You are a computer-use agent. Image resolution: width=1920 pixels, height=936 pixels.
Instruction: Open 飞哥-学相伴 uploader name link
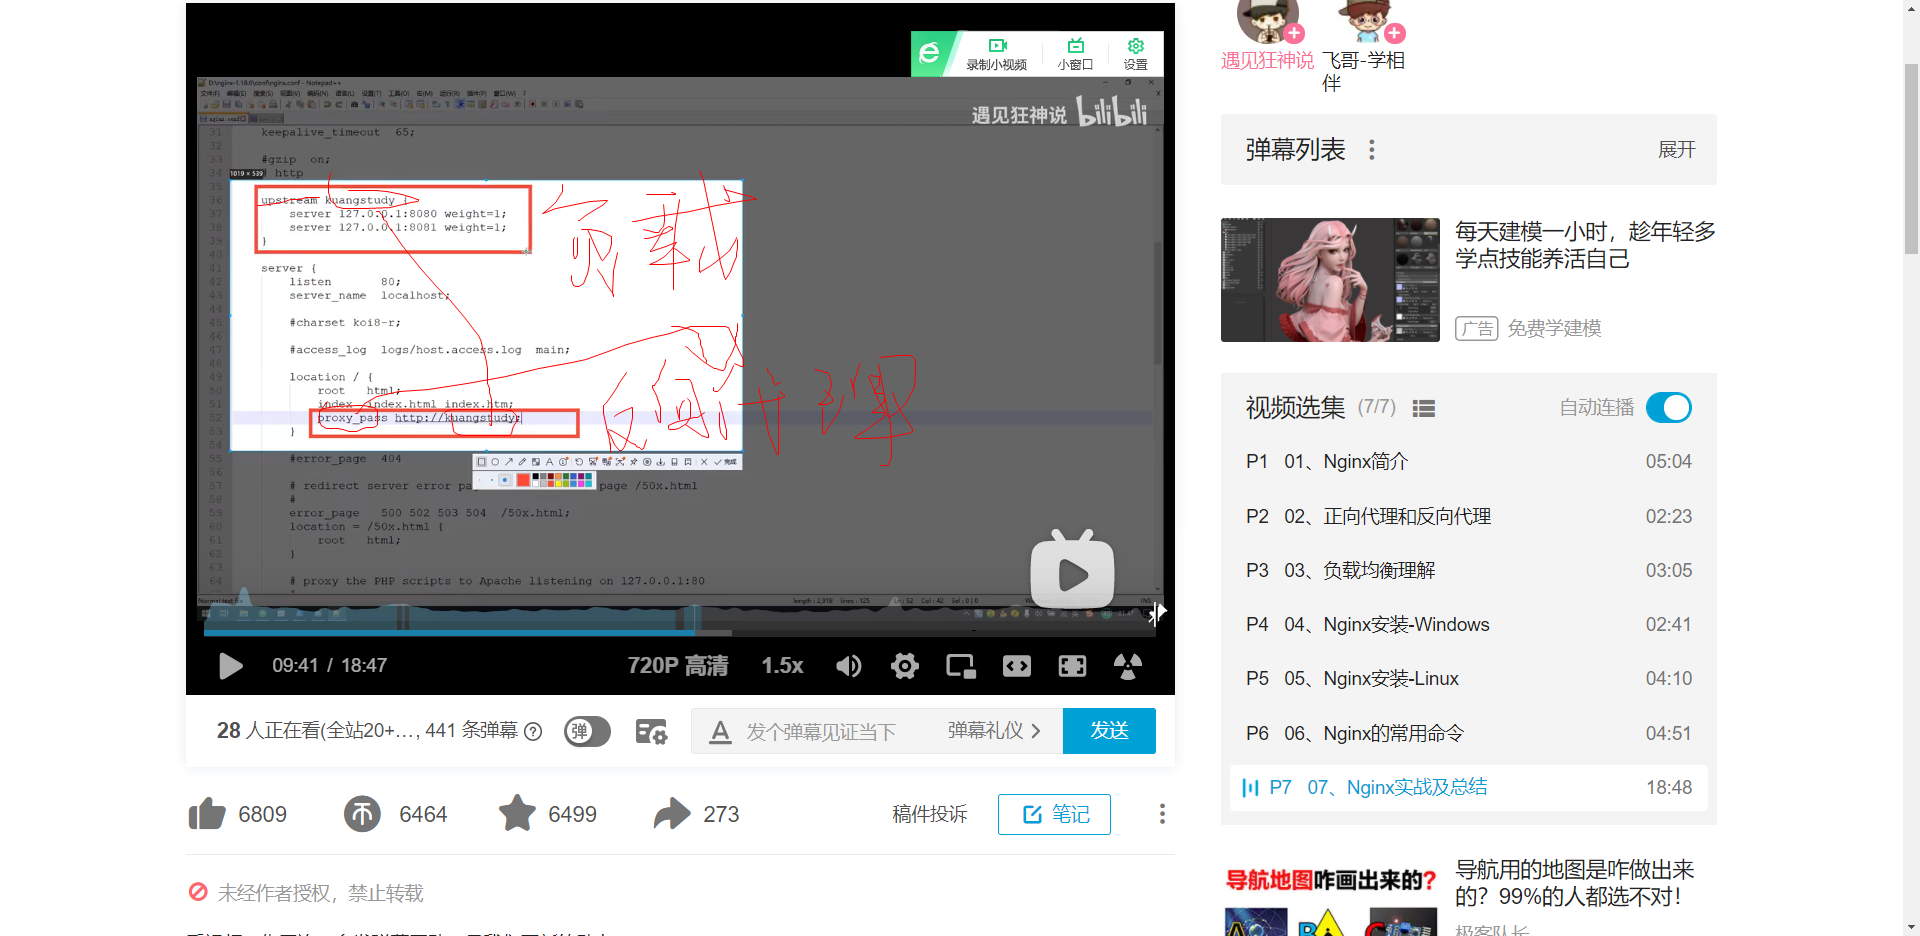1363,72
